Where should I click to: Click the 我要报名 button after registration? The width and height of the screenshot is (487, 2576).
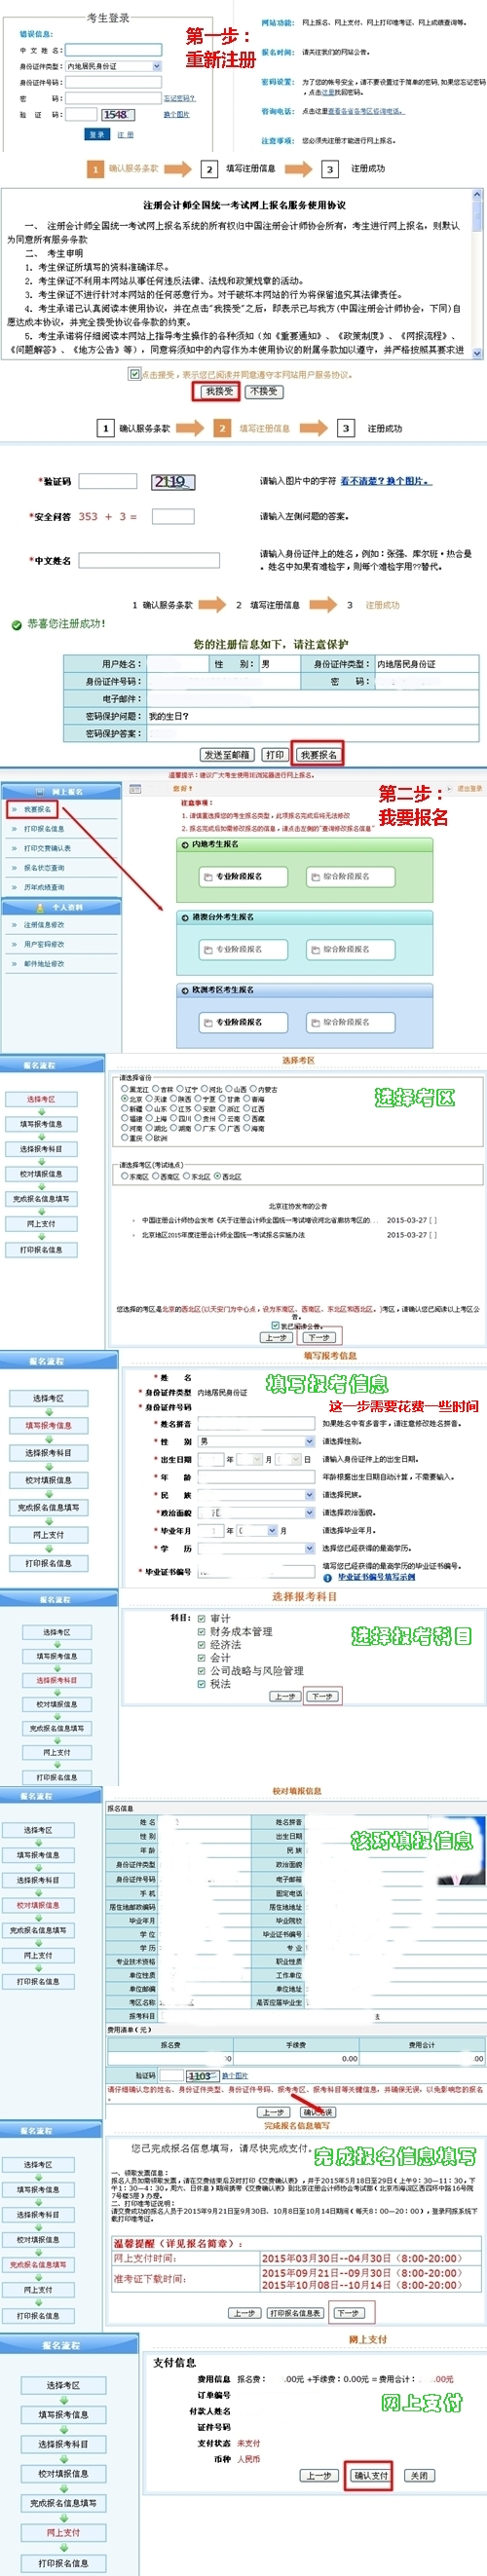[x=319, y=755]
